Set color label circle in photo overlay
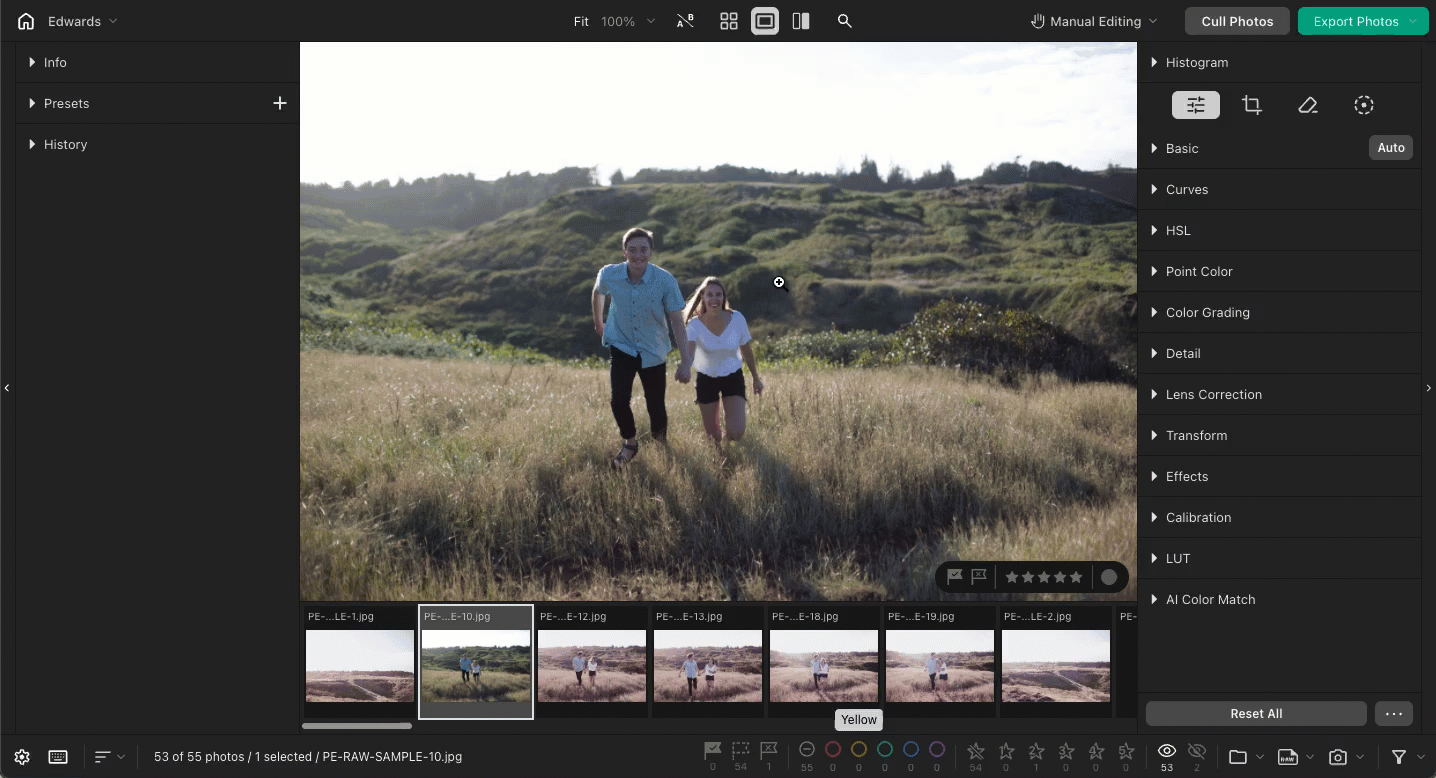The width and height of the screenshot is (1436, 778). point(1109,577)
